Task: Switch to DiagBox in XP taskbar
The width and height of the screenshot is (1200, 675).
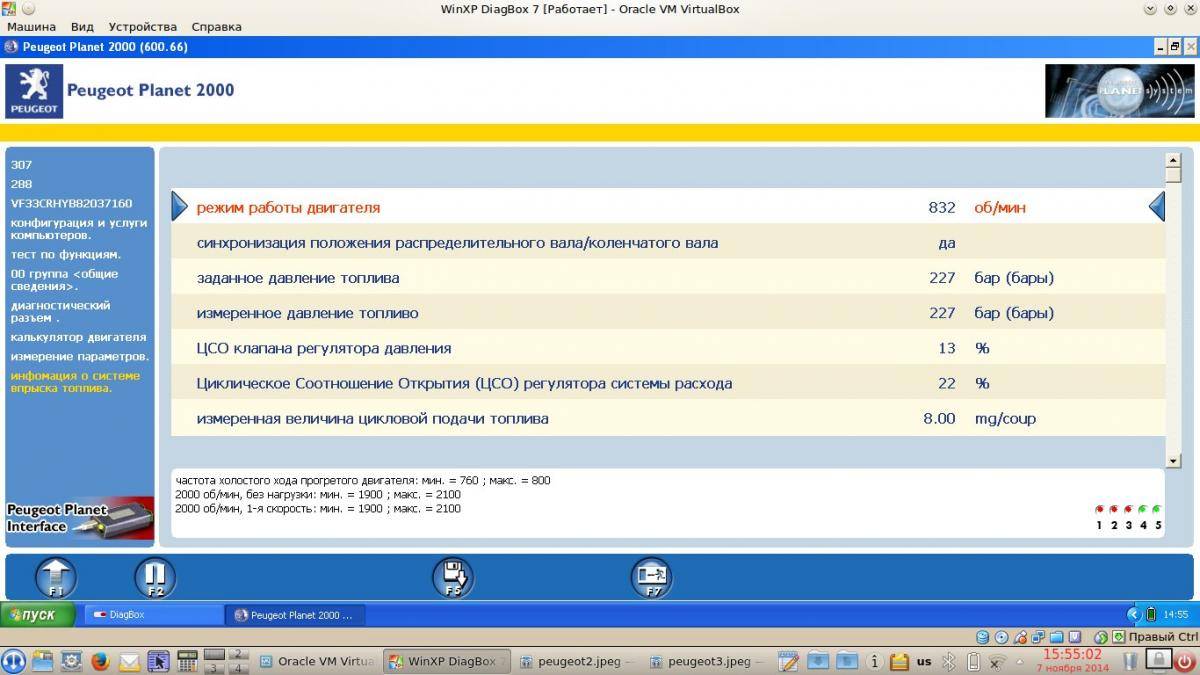Action: pos(150,615)
